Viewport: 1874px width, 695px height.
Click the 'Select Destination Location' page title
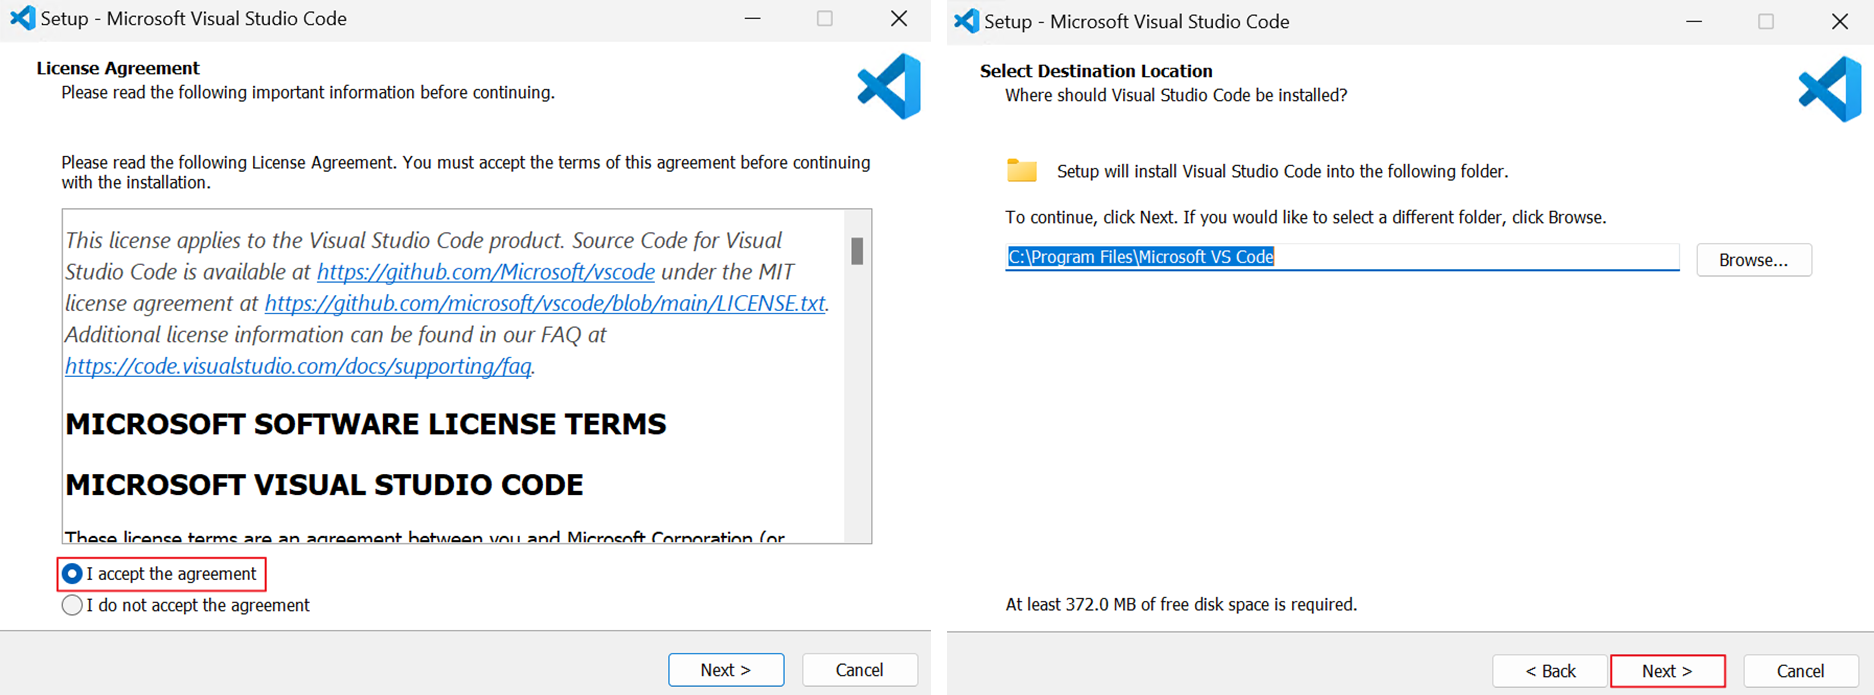(x=1096, y=71)
